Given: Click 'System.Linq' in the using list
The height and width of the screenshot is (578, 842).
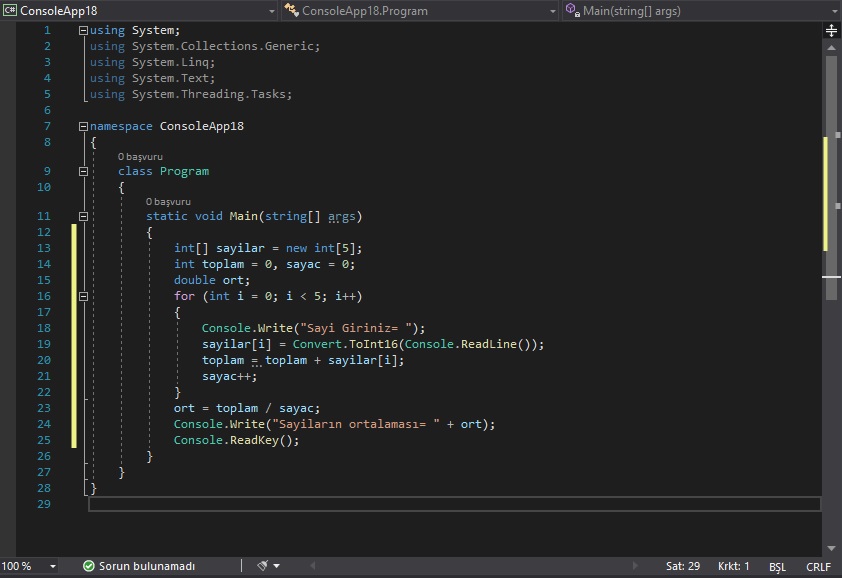Looking at the screenshot, I should [170, 62].
